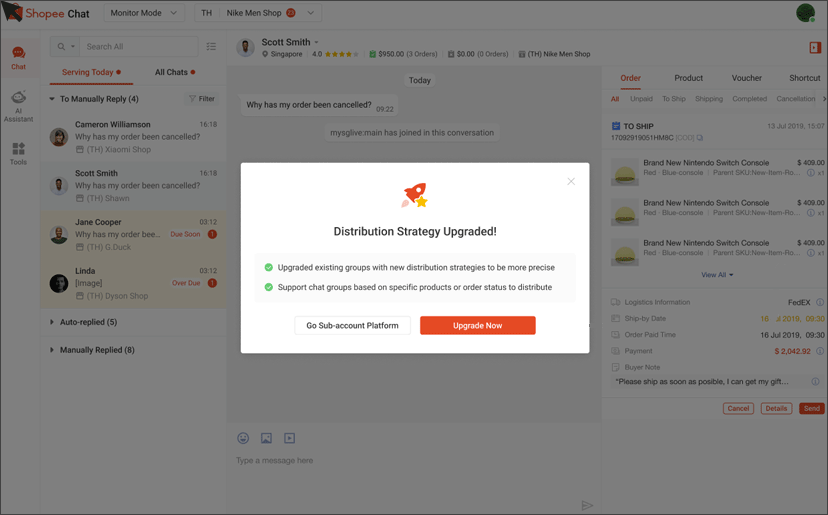Click the Upgrade Now button
Viewport: 828px width, 515px height.
(x=477, y=325)
